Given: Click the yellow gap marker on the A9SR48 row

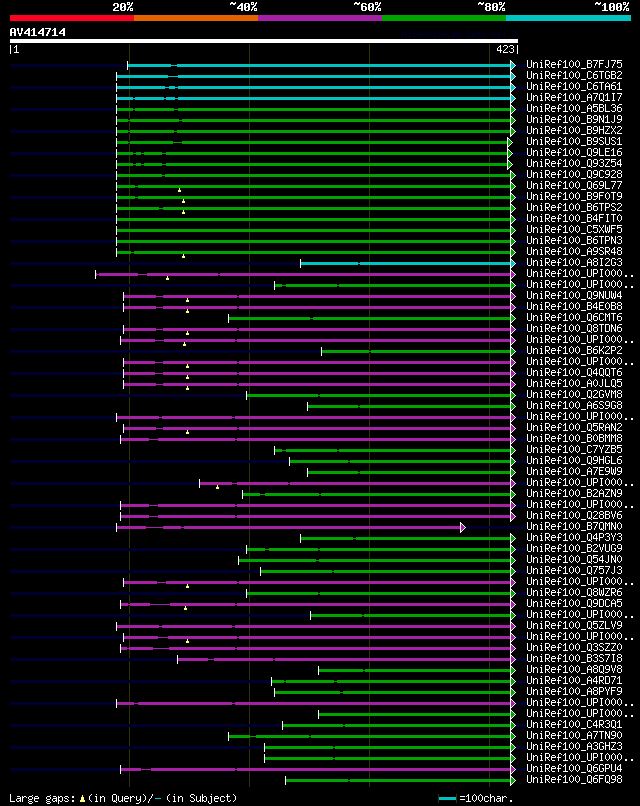Looking at the screenshot, I should point(184,256).
